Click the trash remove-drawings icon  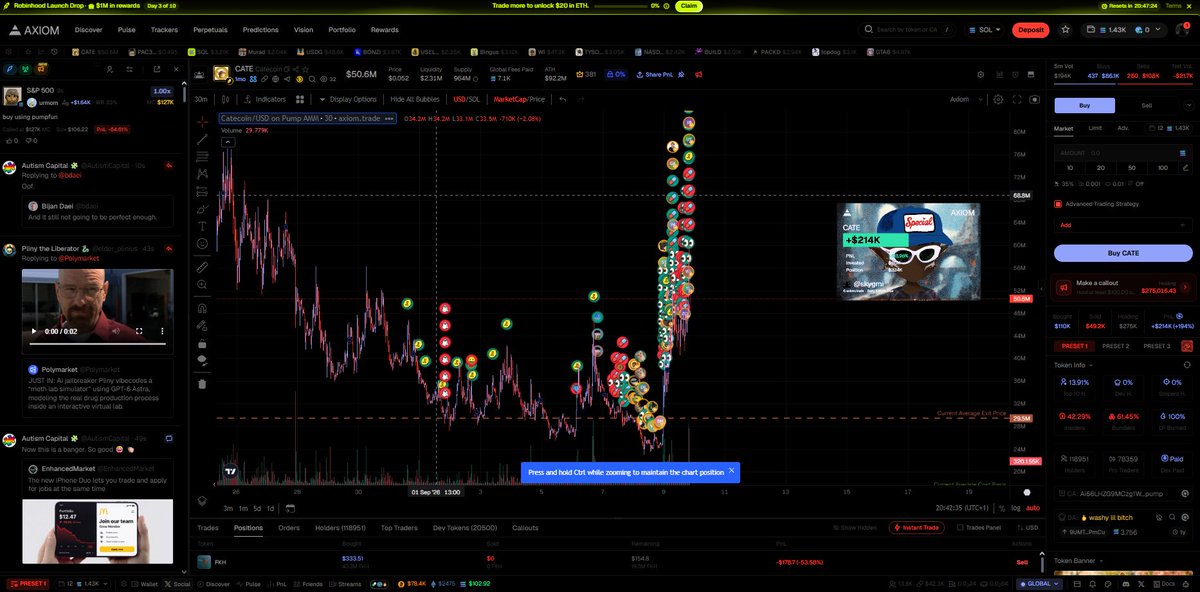pyautogui.click(x=202, y=383)
